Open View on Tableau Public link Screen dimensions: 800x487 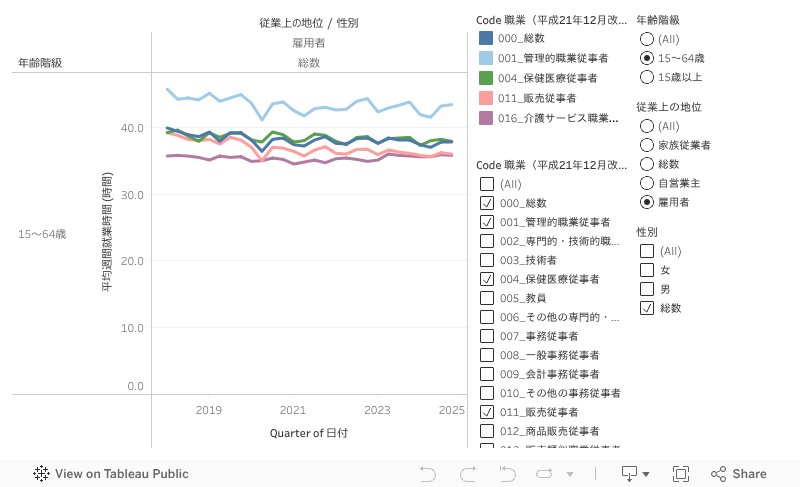[121, 474]
